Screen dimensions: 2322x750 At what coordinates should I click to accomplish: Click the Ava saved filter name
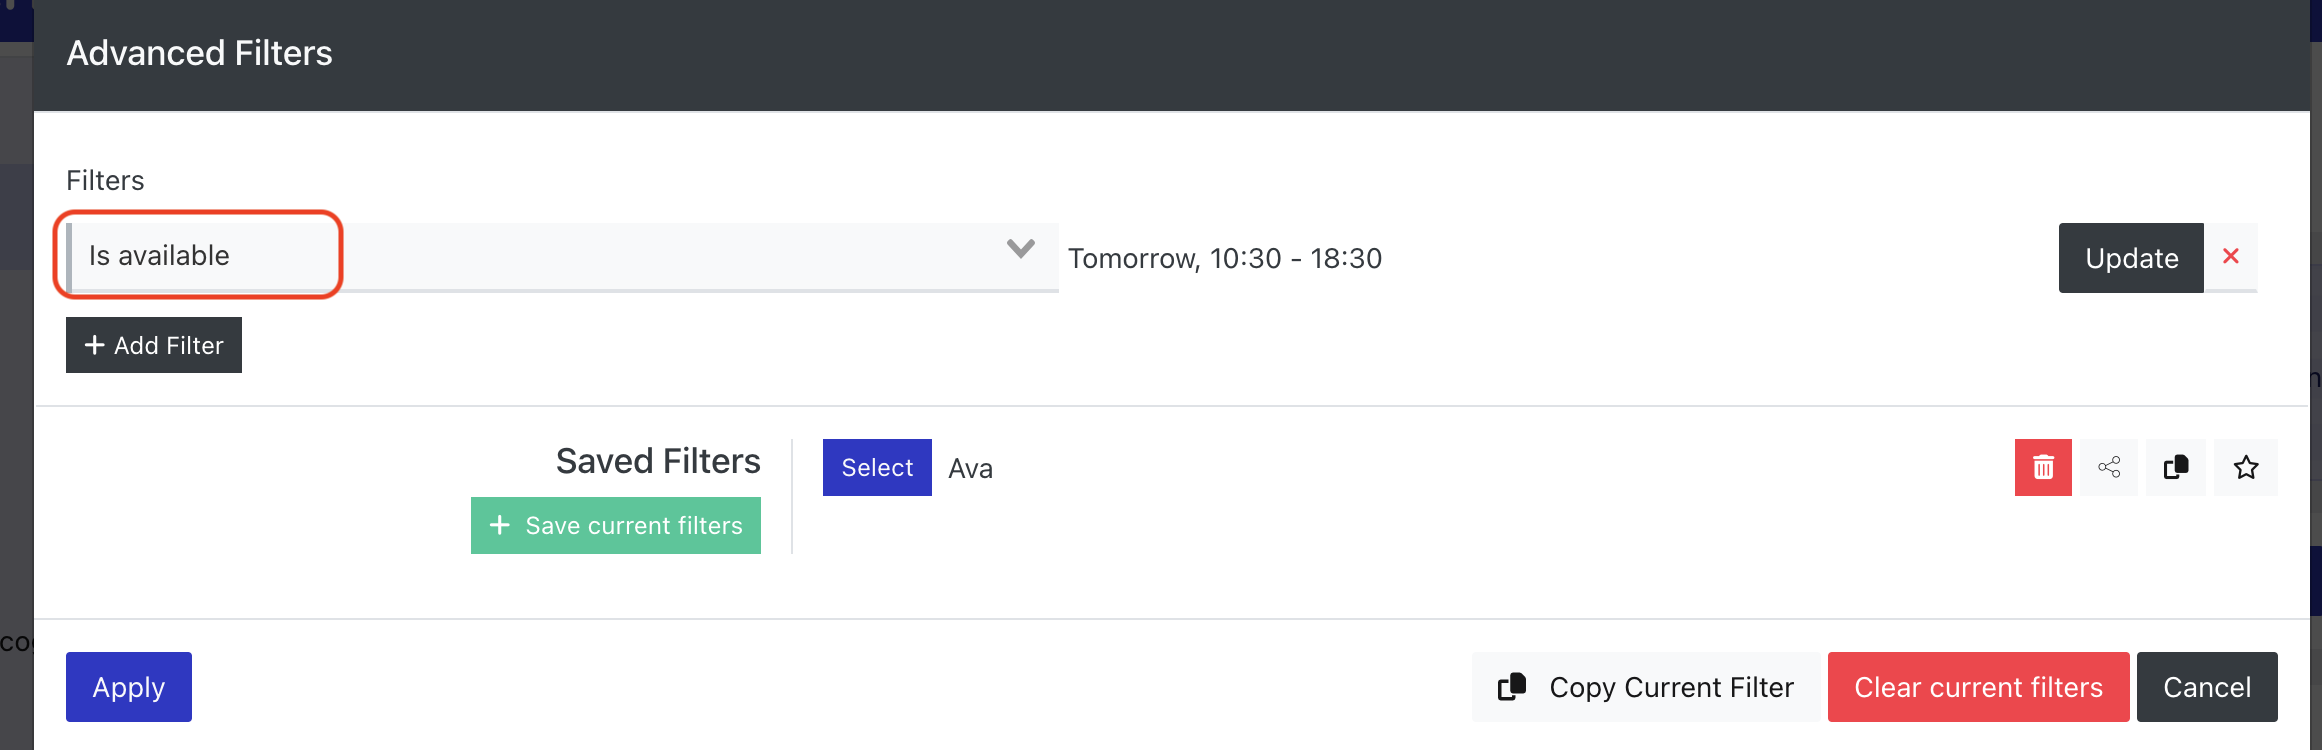tap(970, 468)
